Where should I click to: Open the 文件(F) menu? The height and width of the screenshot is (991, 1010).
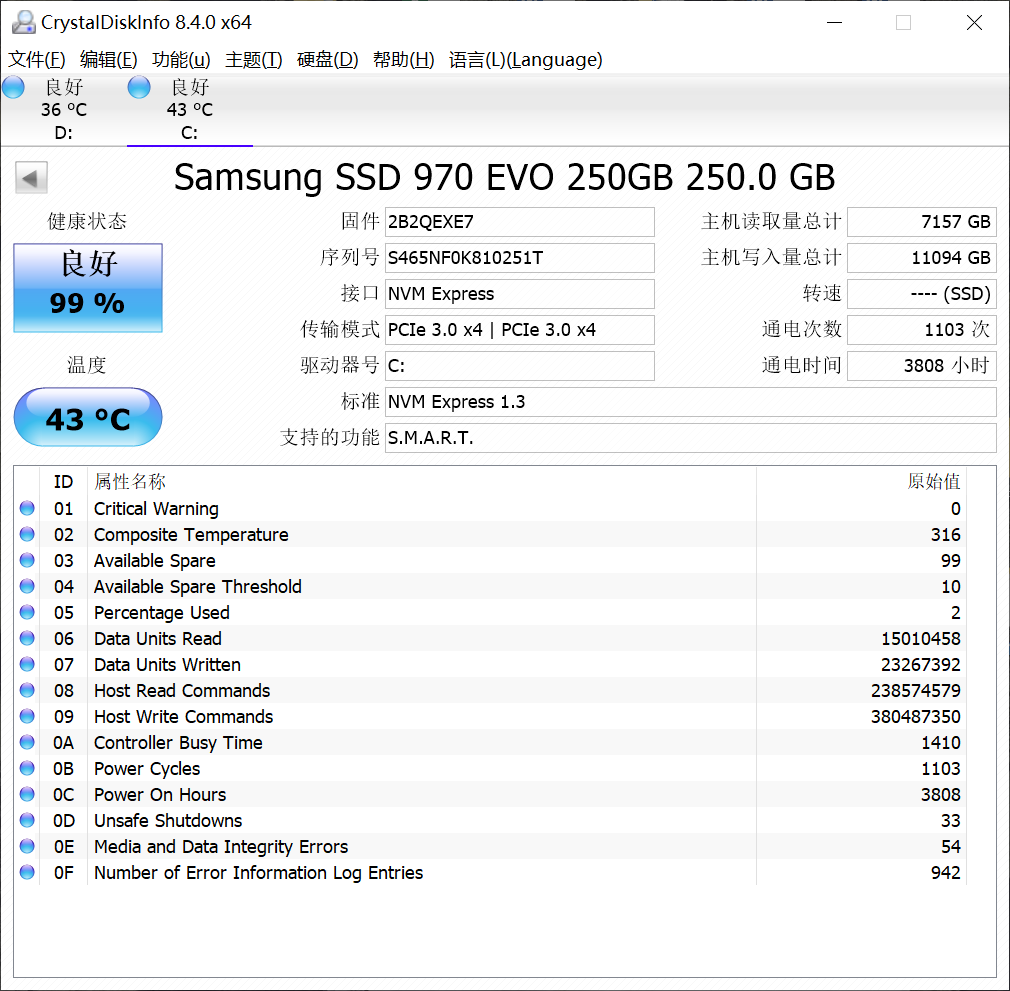tap(37, 60)
